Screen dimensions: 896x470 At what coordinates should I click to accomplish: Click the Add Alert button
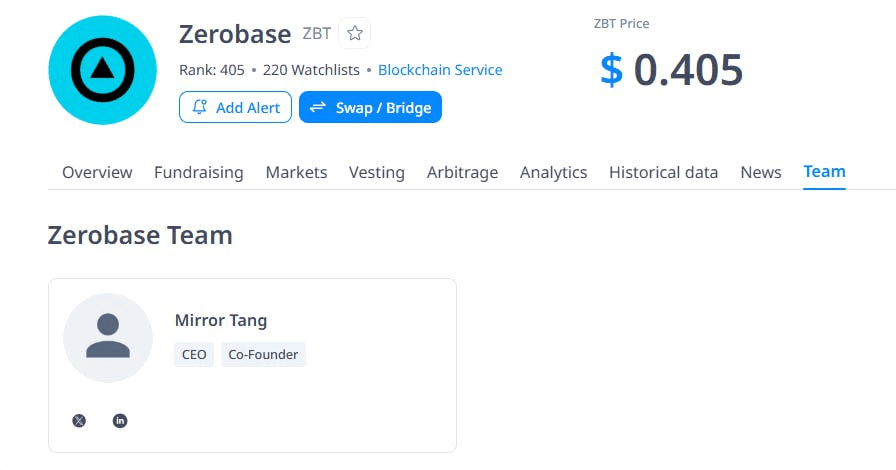pyautogui.click(x=235, y=107)
